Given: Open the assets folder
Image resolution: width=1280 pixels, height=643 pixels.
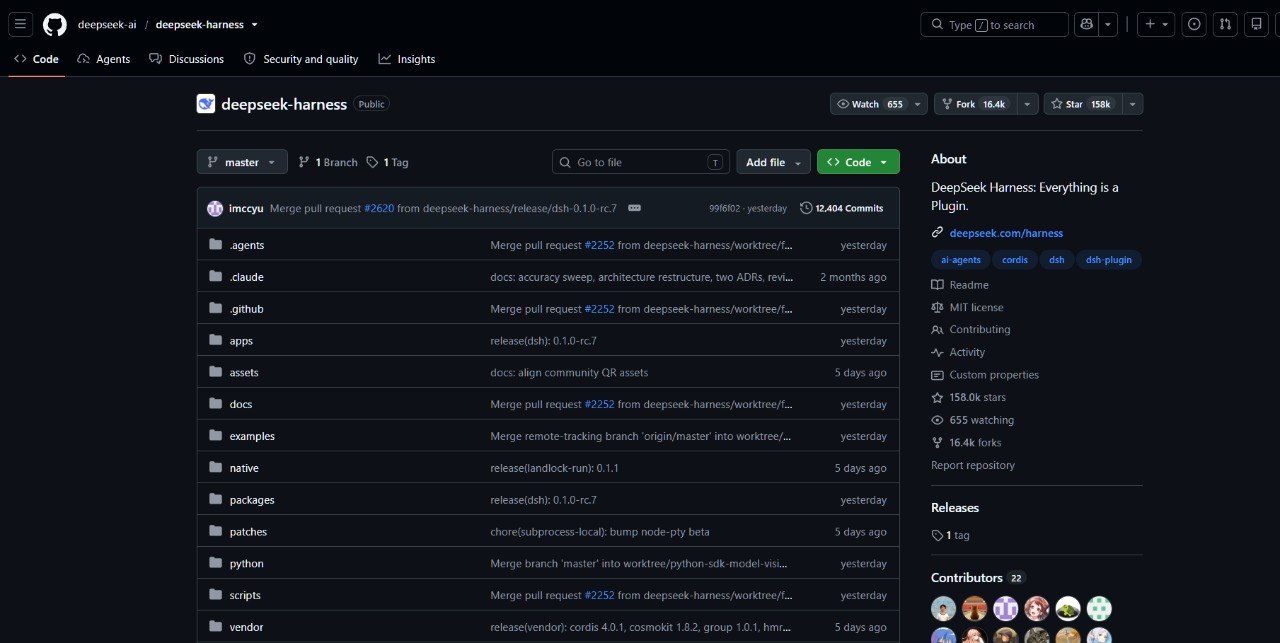Looking at the screenshot, I should tap(244, 372).
